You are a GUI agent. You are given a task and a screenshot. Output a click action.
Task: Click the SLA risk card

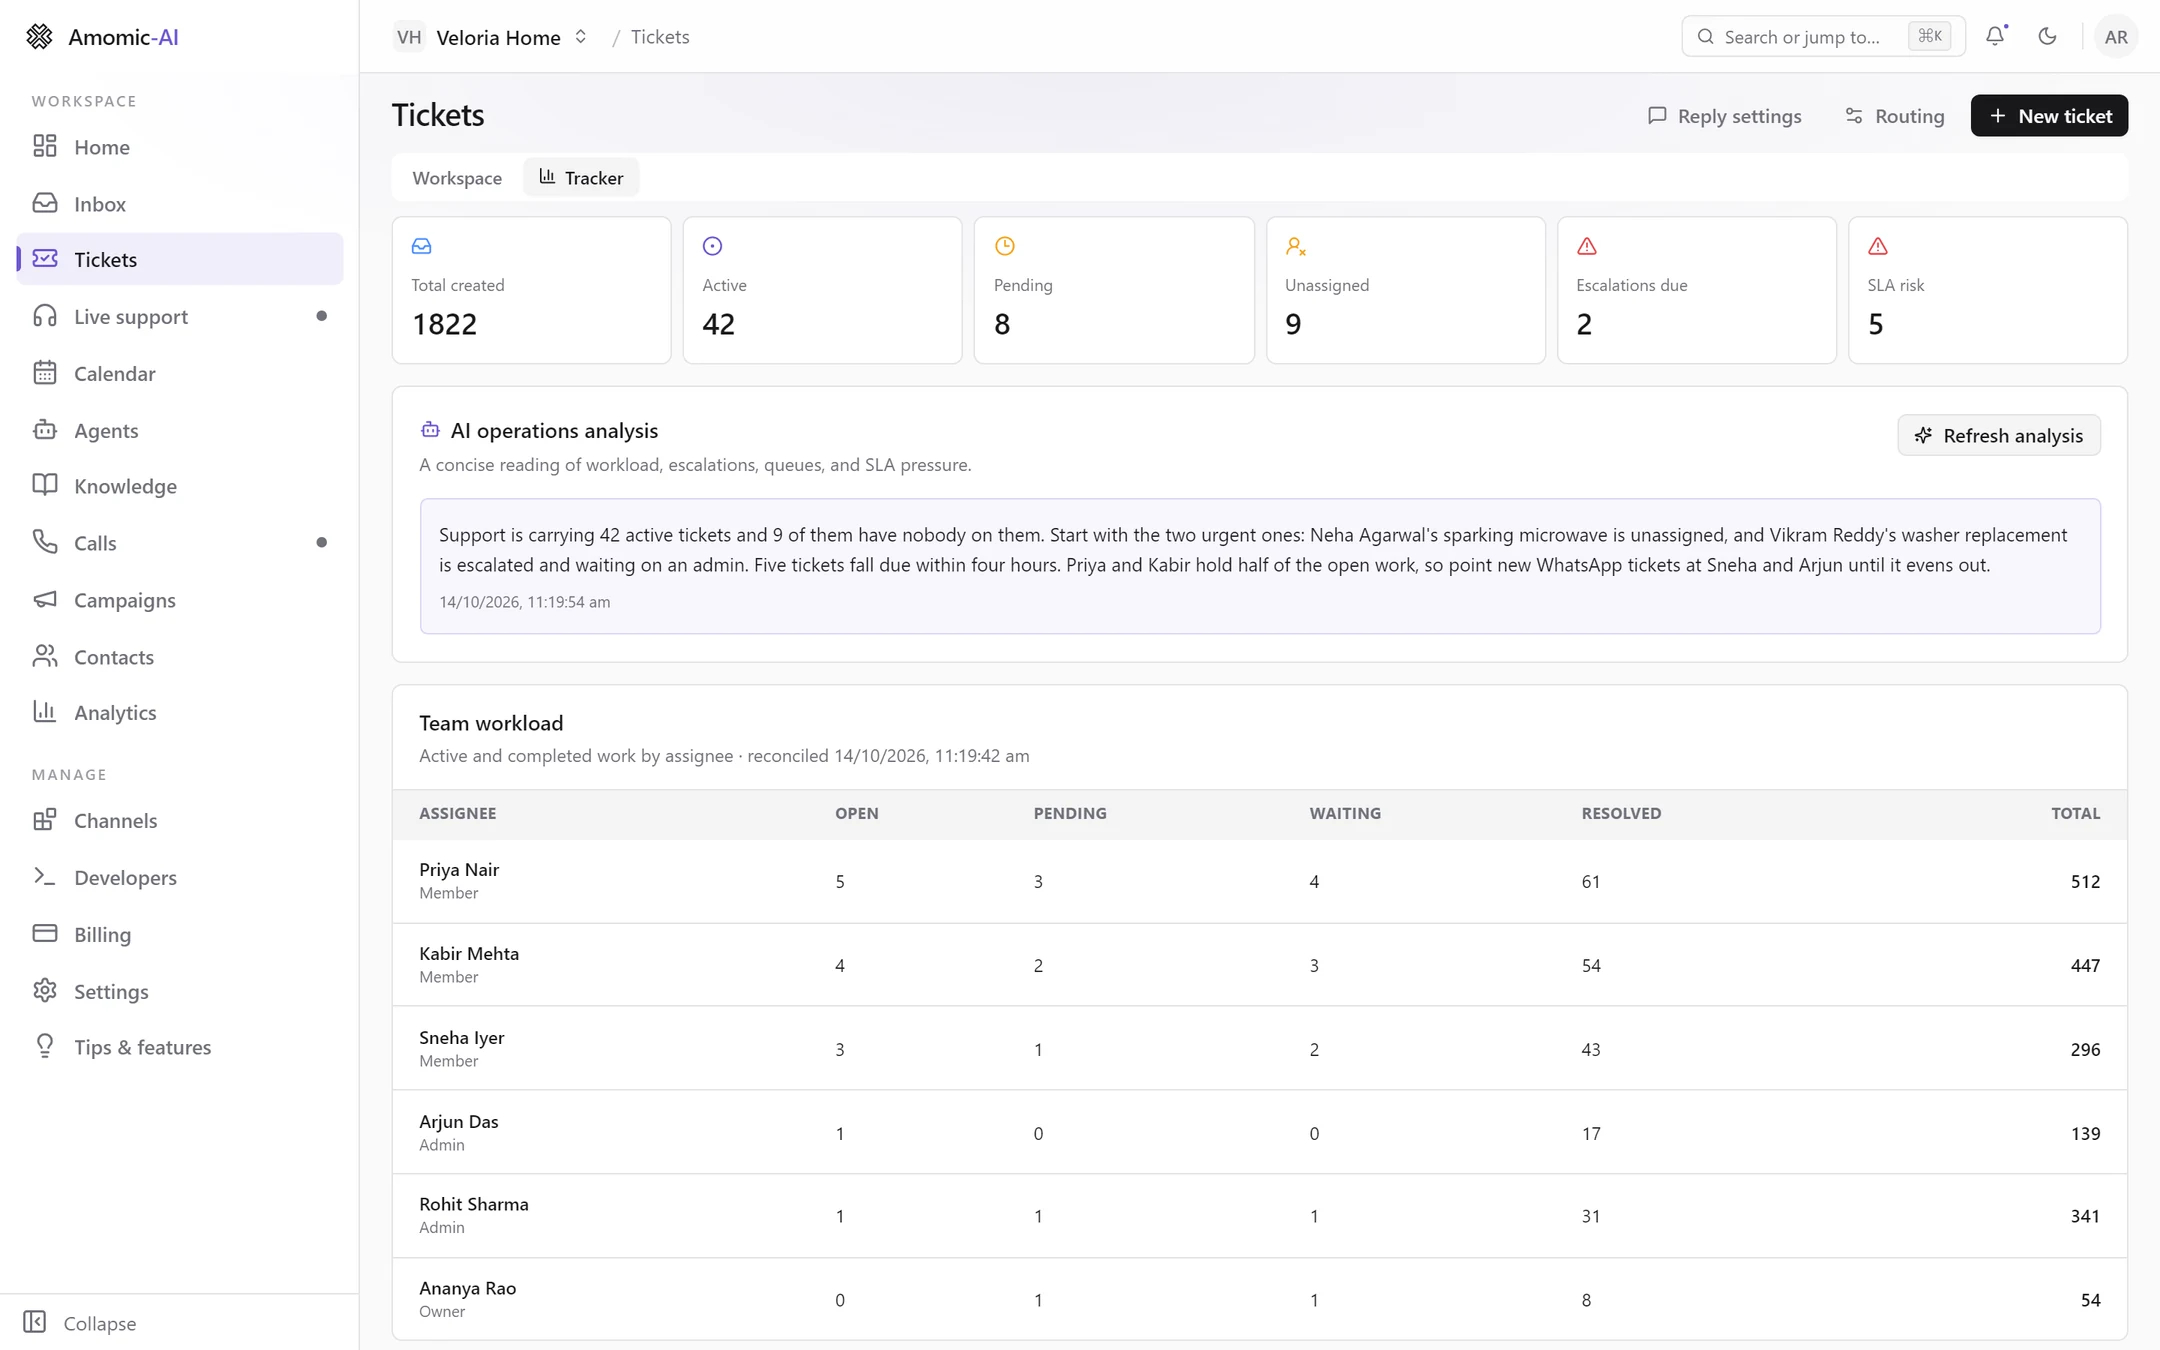coord(1987,290)
